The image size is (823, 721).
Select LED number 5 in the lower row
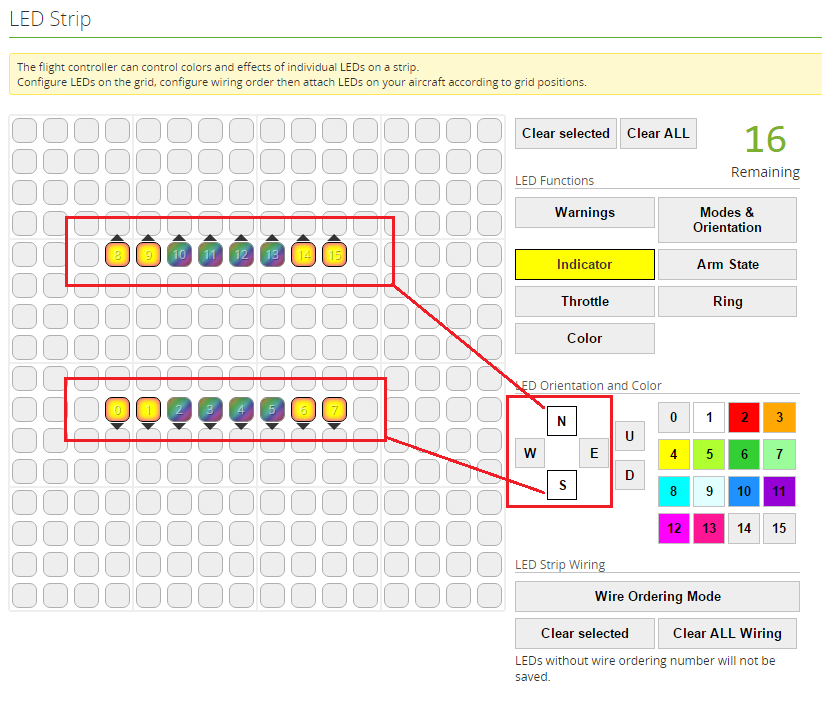pyautogui.click(x=272, y=409)
